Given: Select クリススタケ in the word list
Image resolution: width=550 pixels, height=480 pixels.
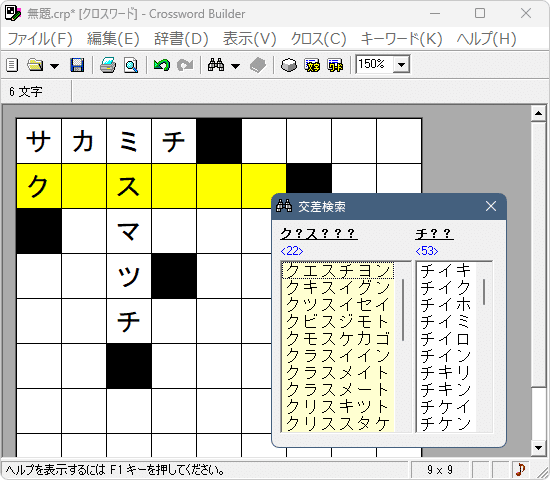Looking at the screenshot, I should pyautogui.click(x=337, y=424).
